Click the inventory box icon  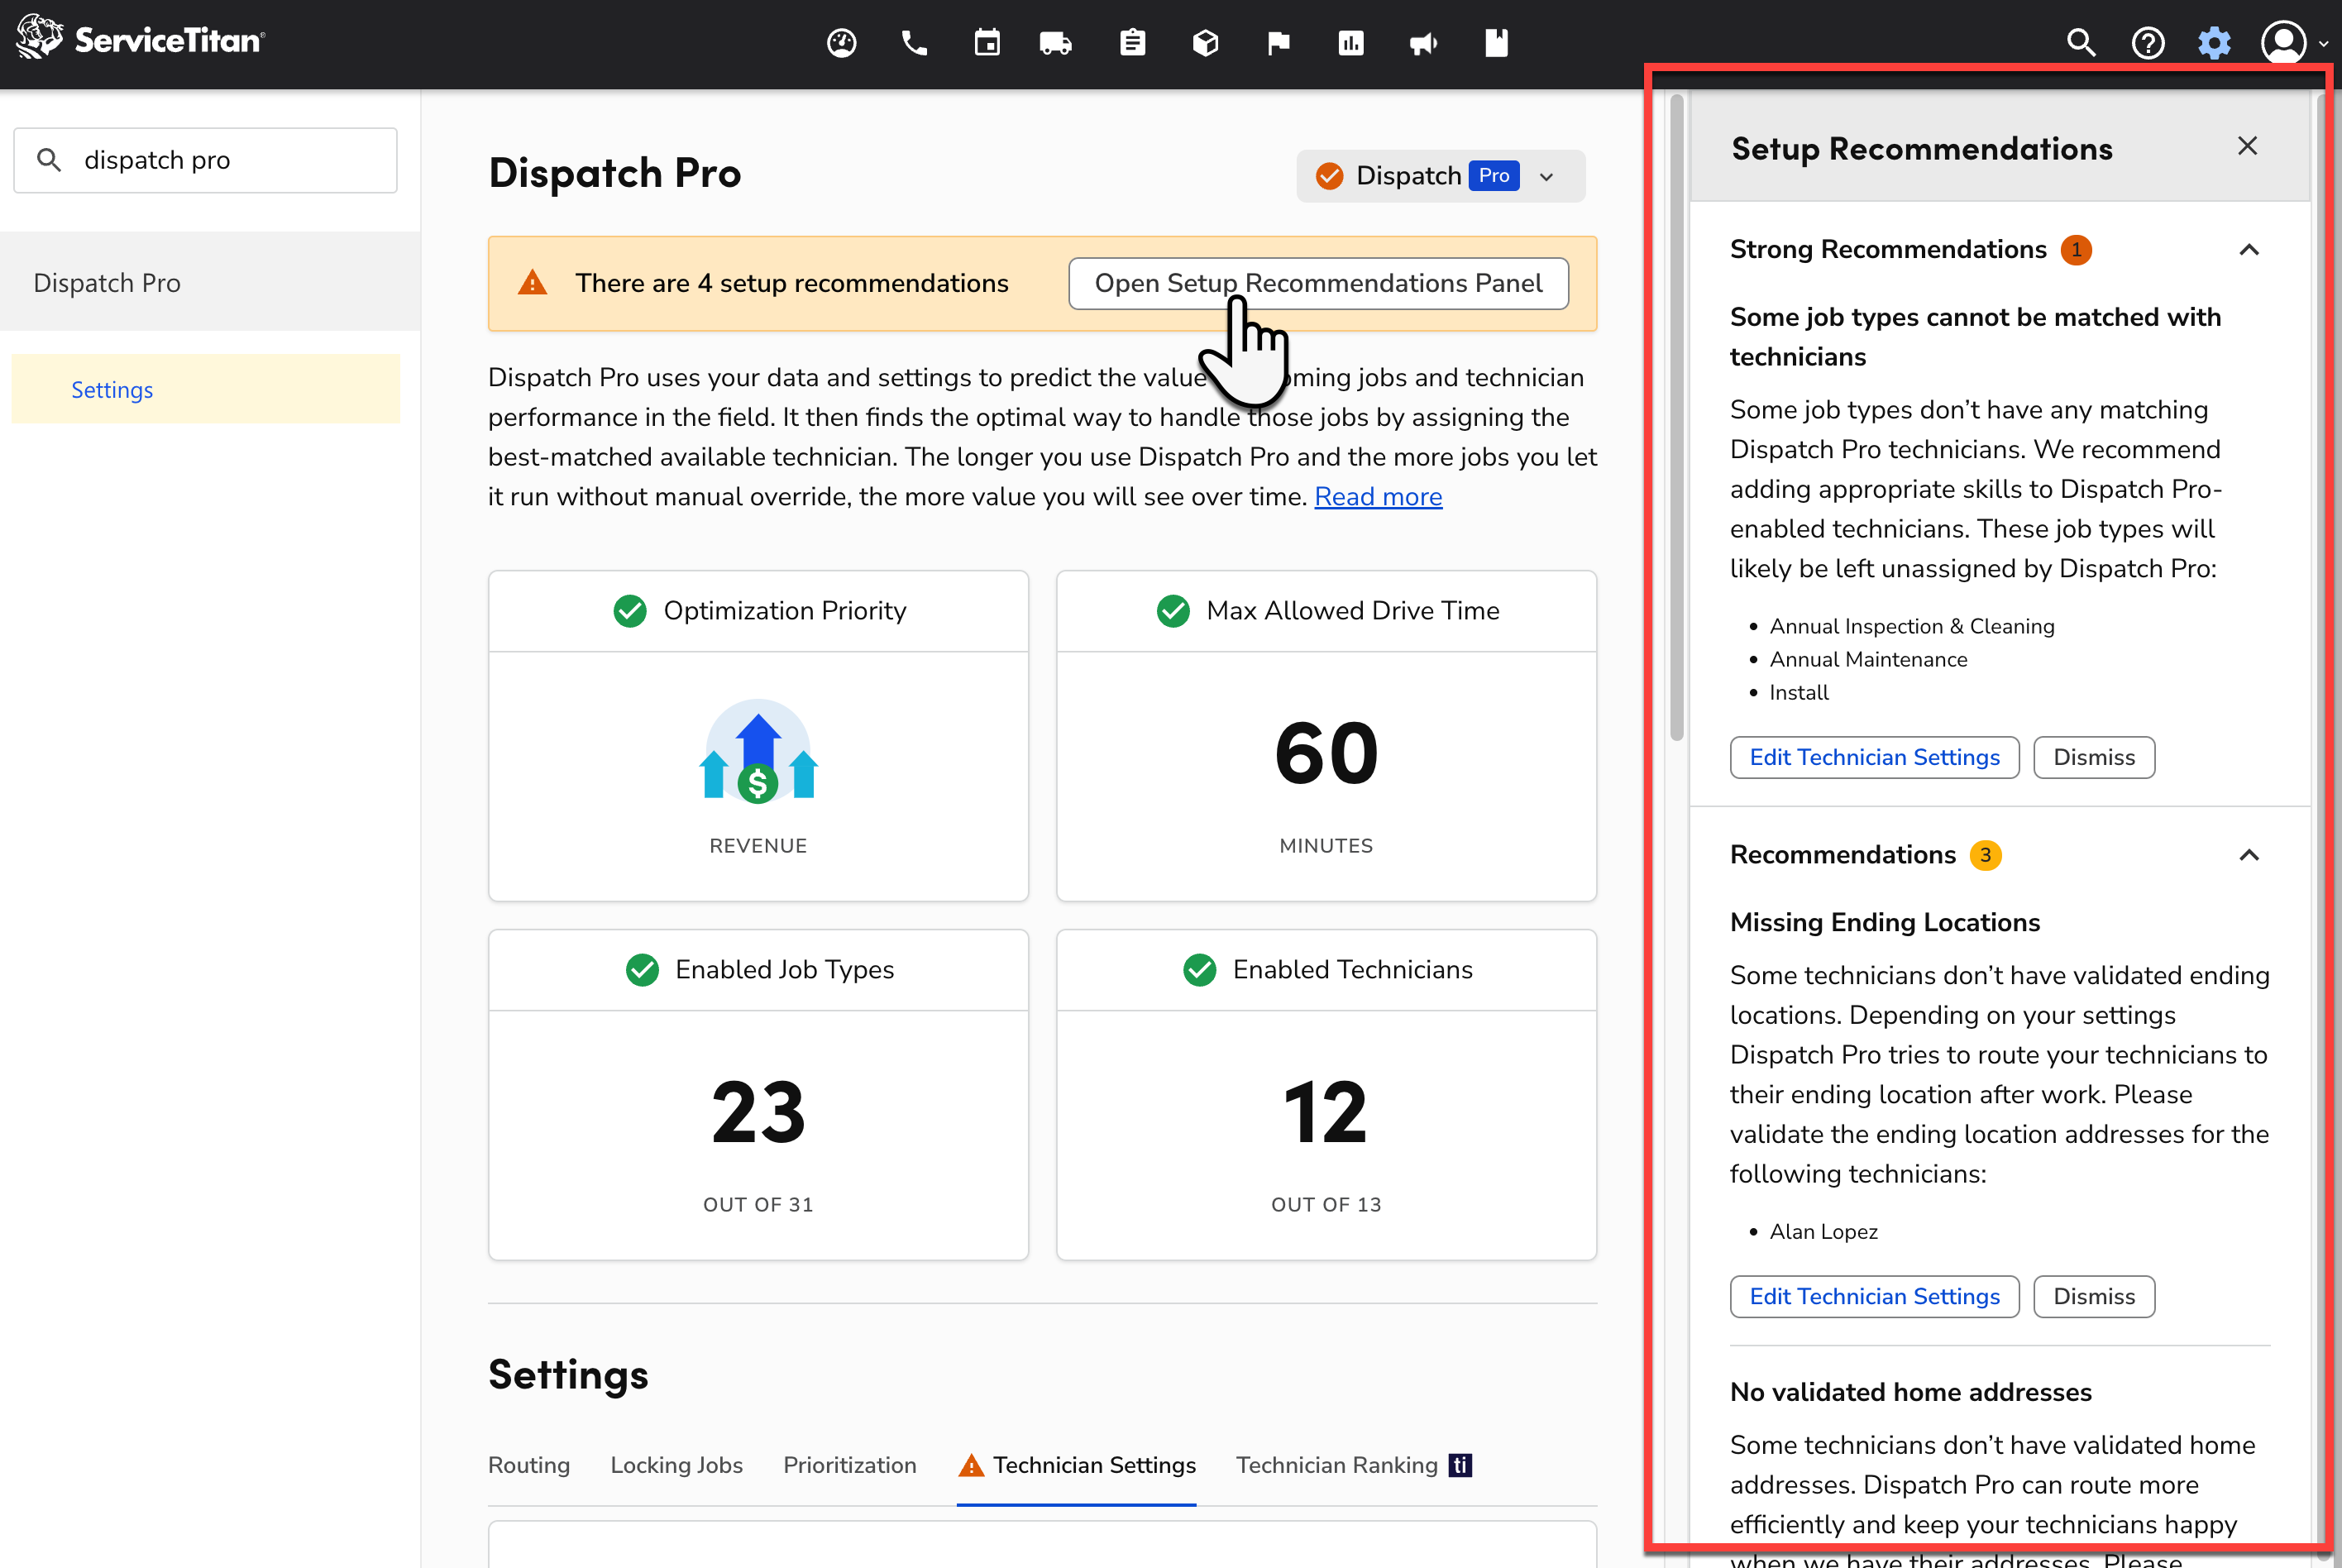(x=1205, y=43)
